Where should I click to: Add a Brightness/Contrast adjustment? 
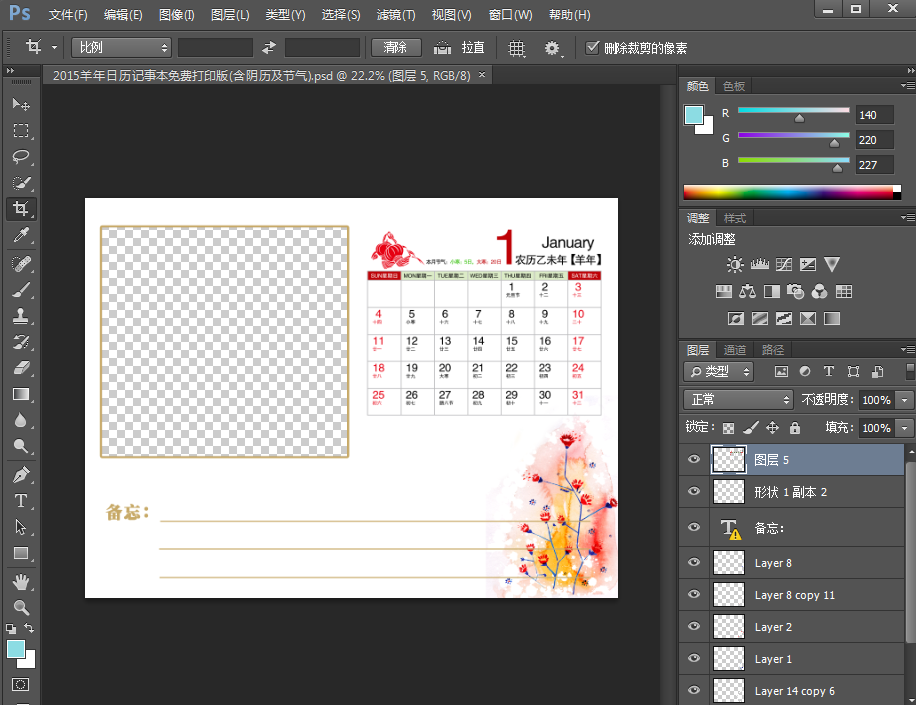coord(735,265)
